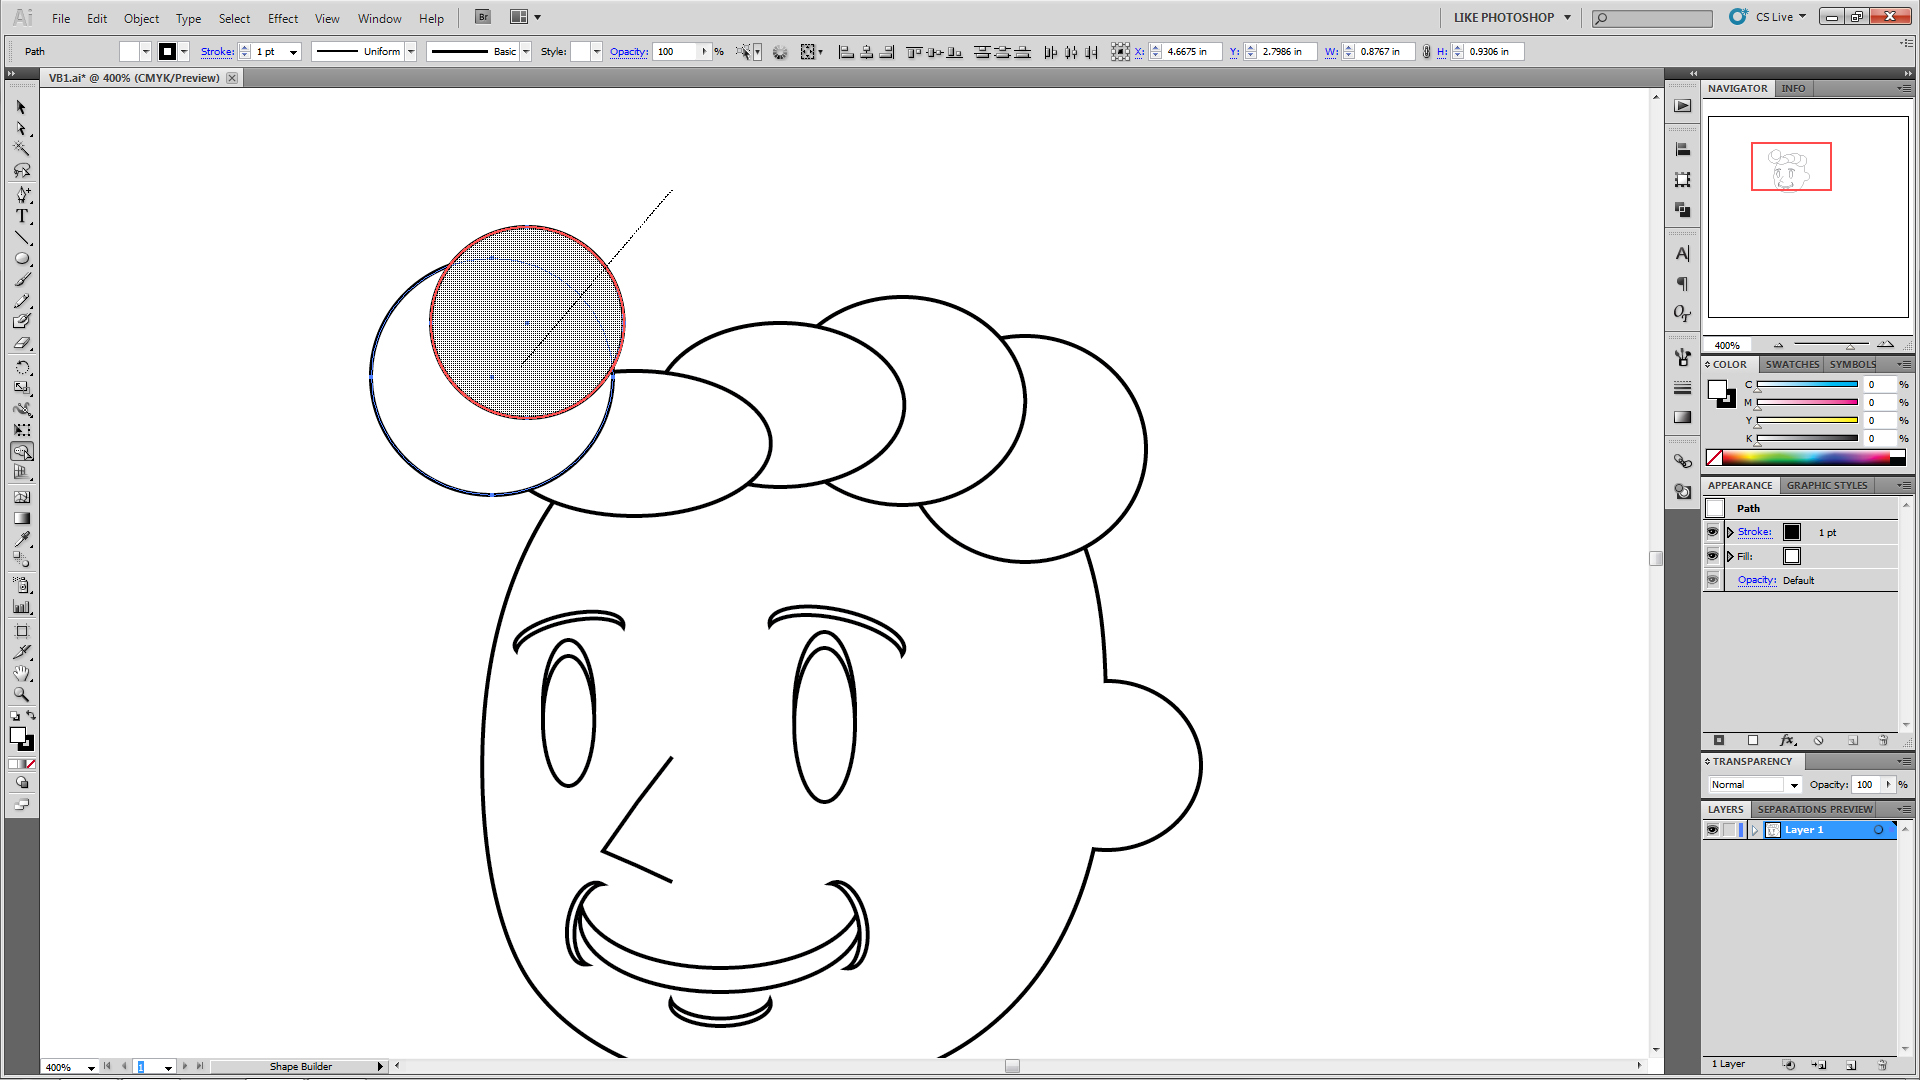Screen dimensions: 1920x1080
Task: Toggle Fill visibility in Appearance panel
Action: (1712, 556)
